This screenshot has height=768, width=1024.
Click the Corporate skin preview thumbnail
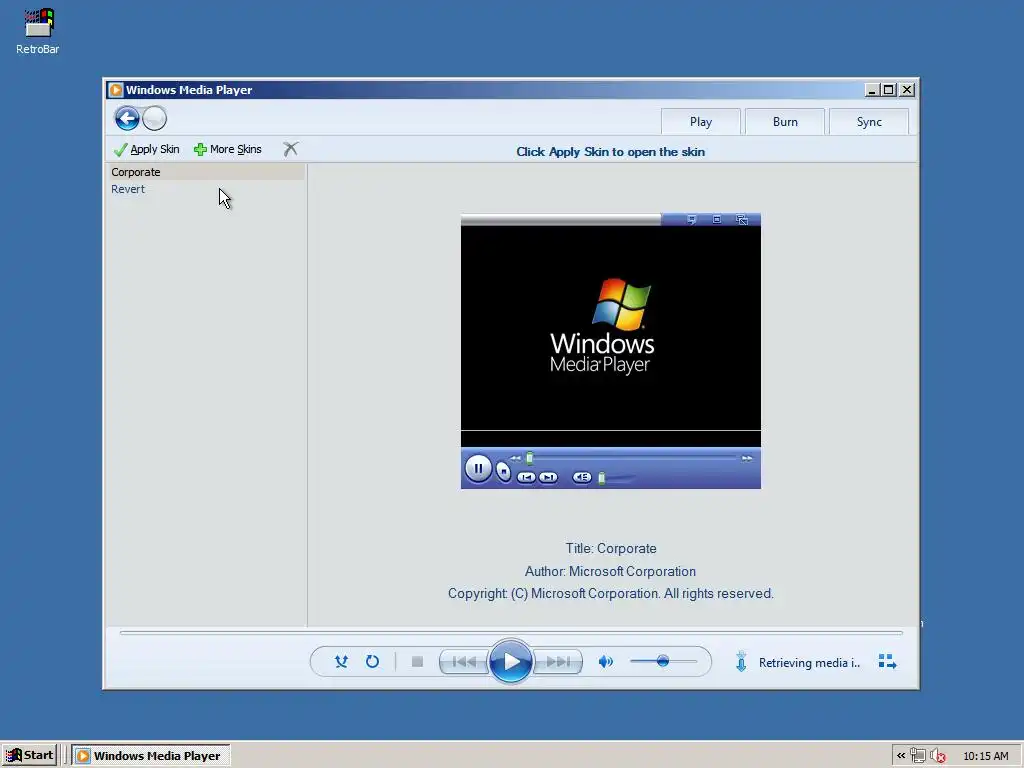point(611,351)
